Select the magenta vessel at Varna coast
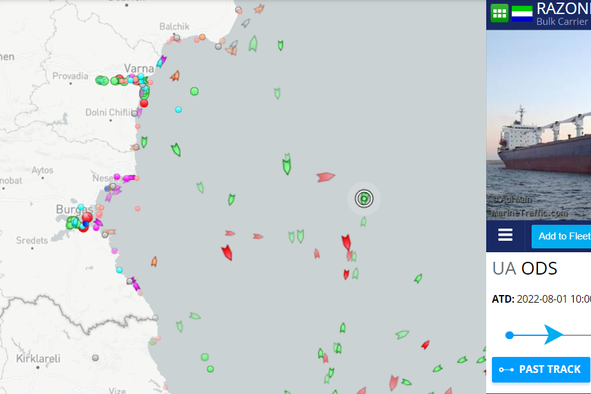This screenshot has height=394, width=591. (x=162, y=61)
